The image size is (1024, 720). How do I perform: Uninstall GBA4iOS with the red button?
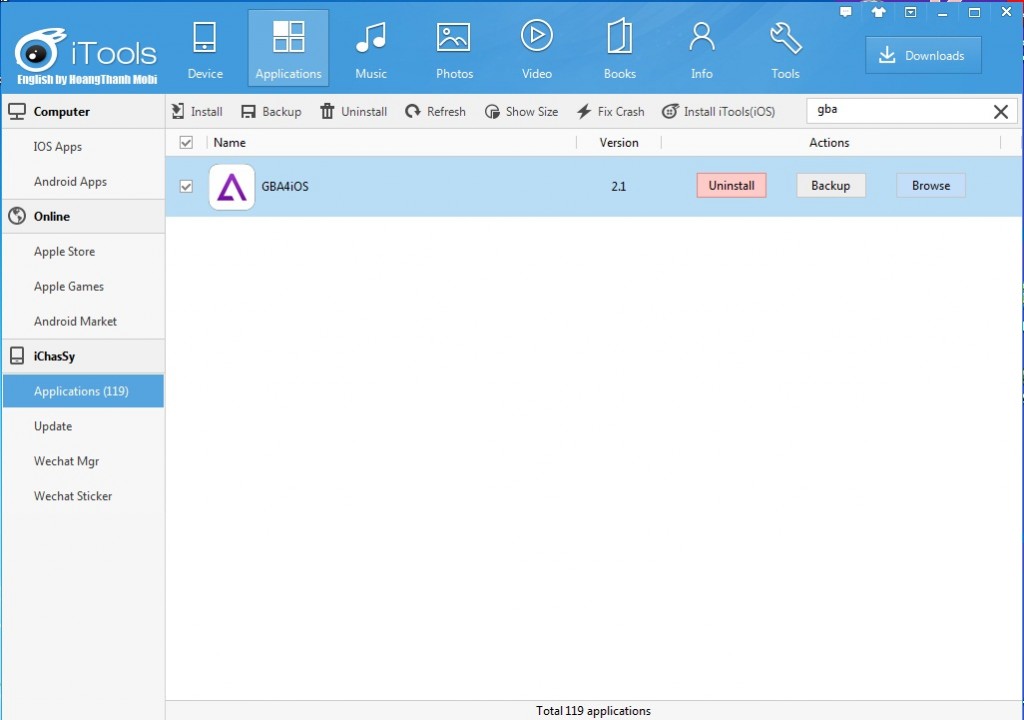coord(731,186)
